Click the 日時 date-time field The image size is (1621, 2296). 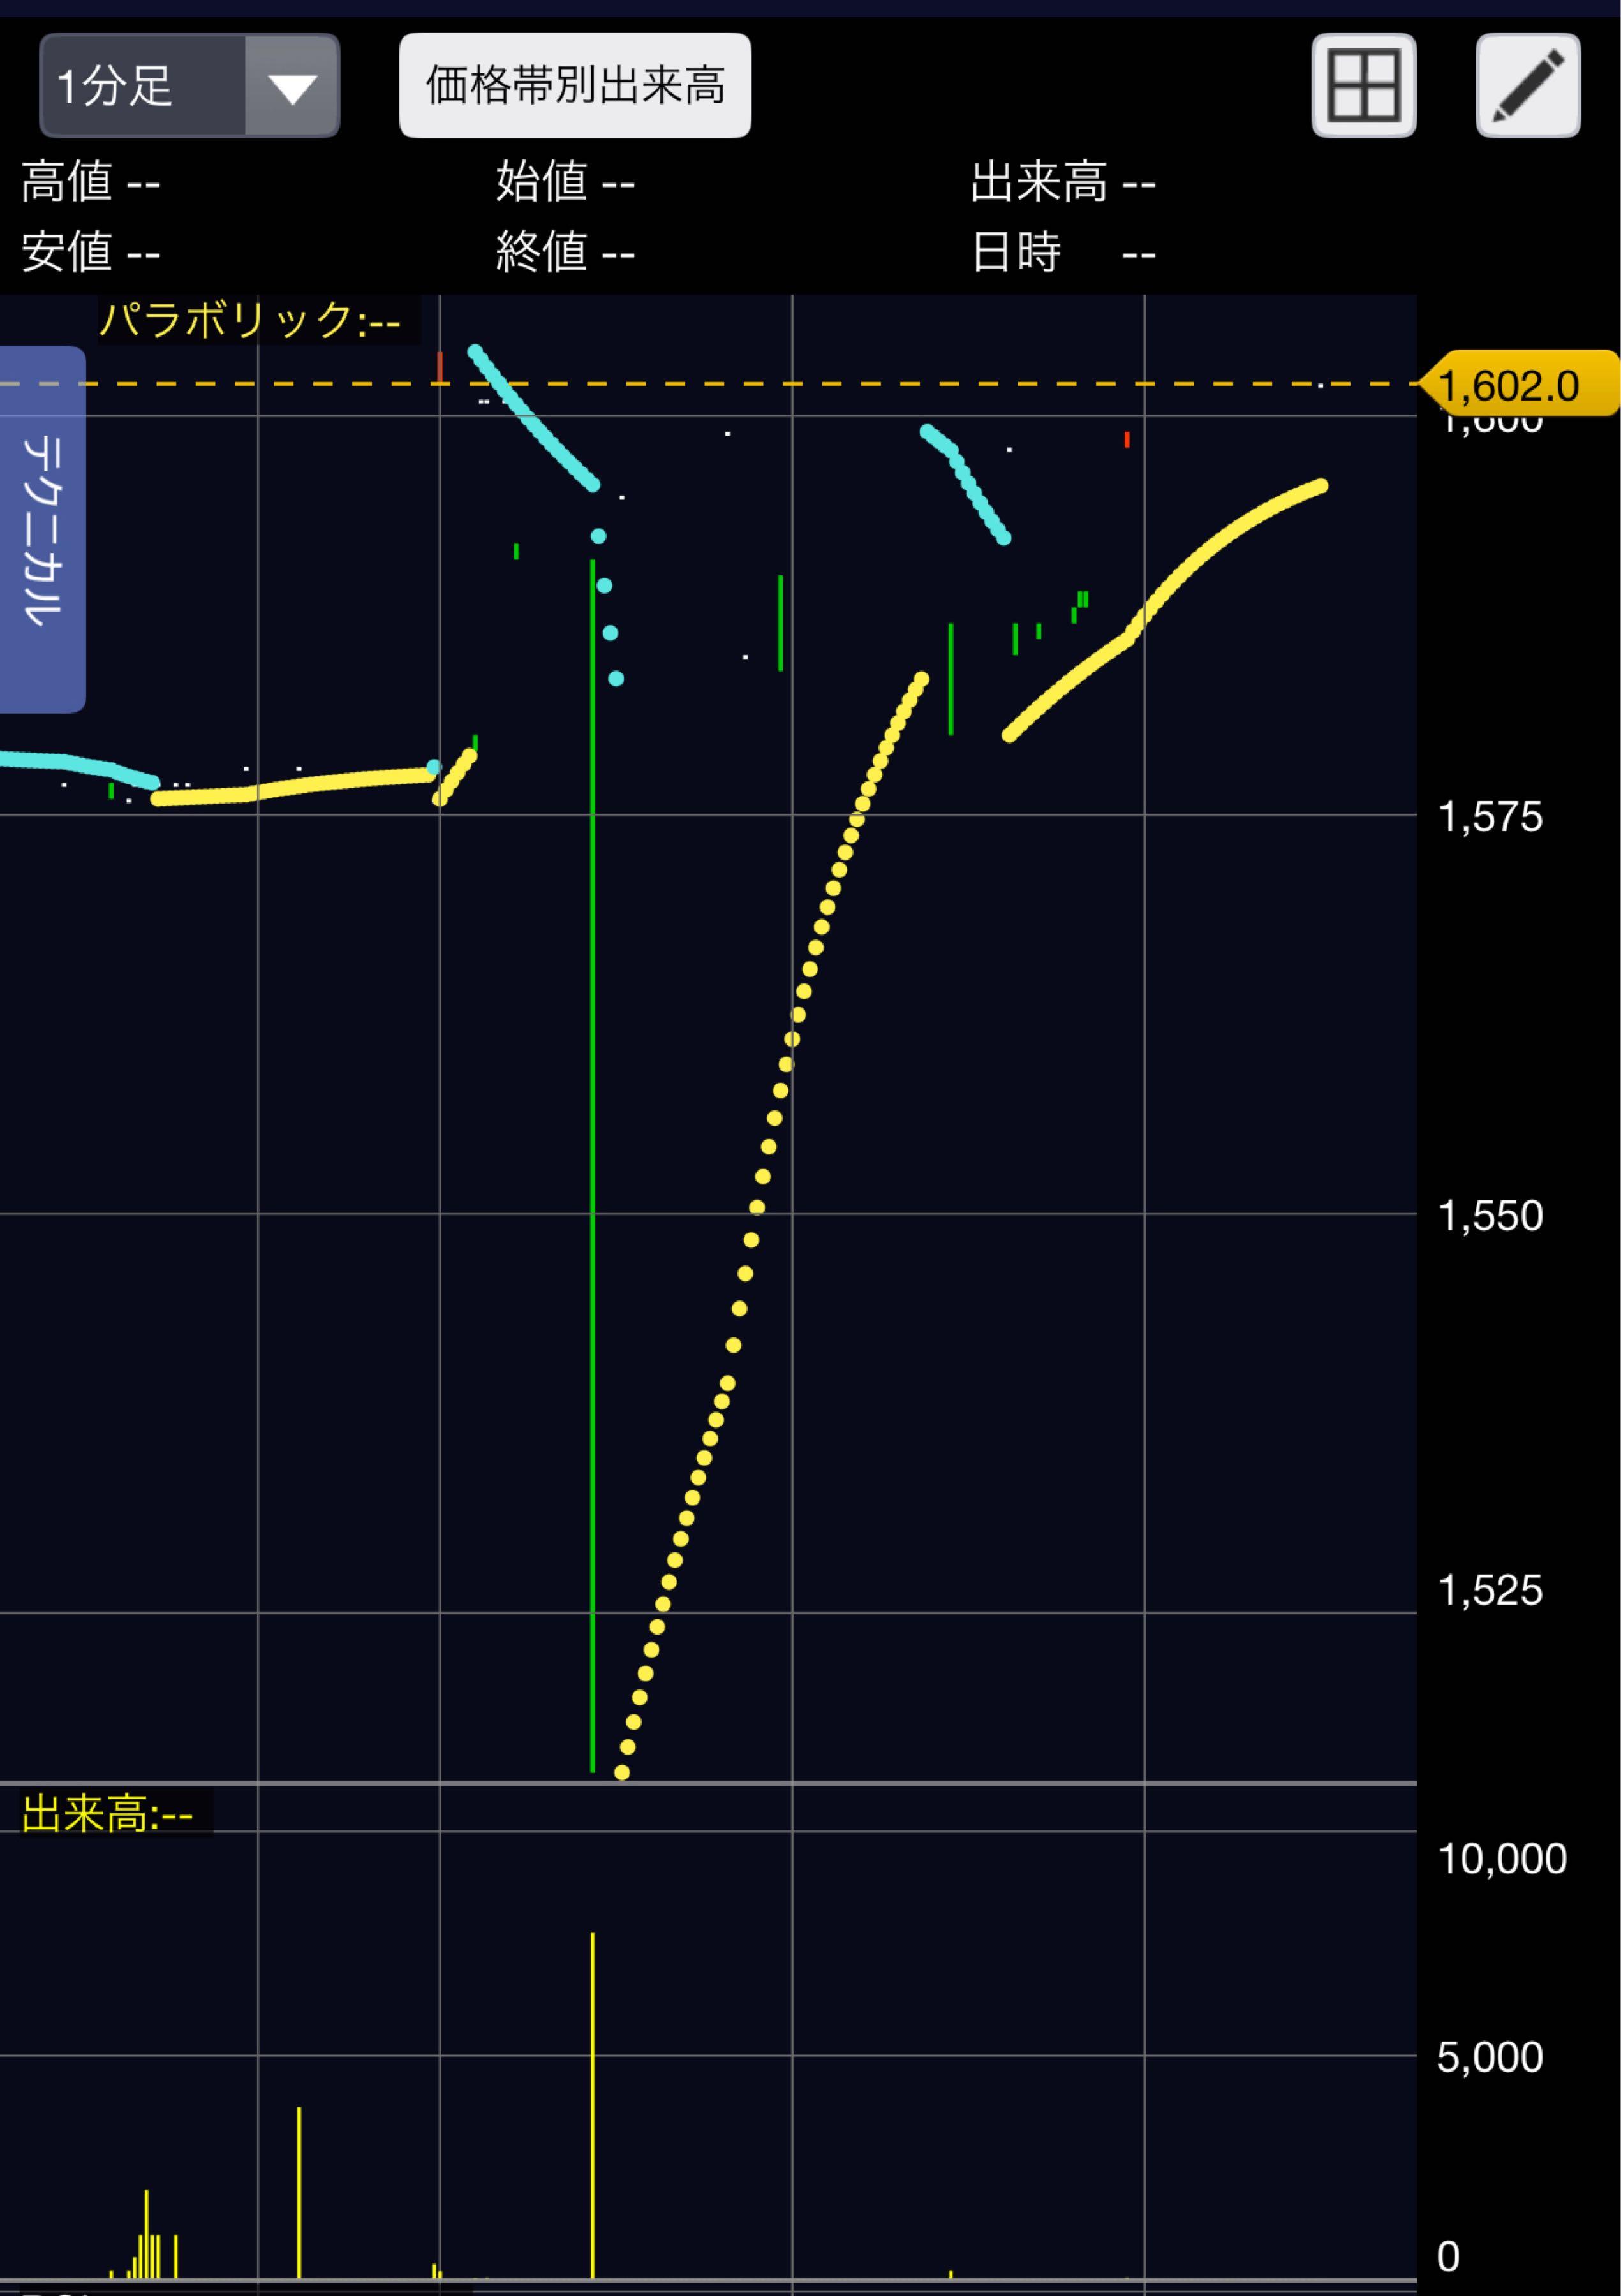[1063, 252]
